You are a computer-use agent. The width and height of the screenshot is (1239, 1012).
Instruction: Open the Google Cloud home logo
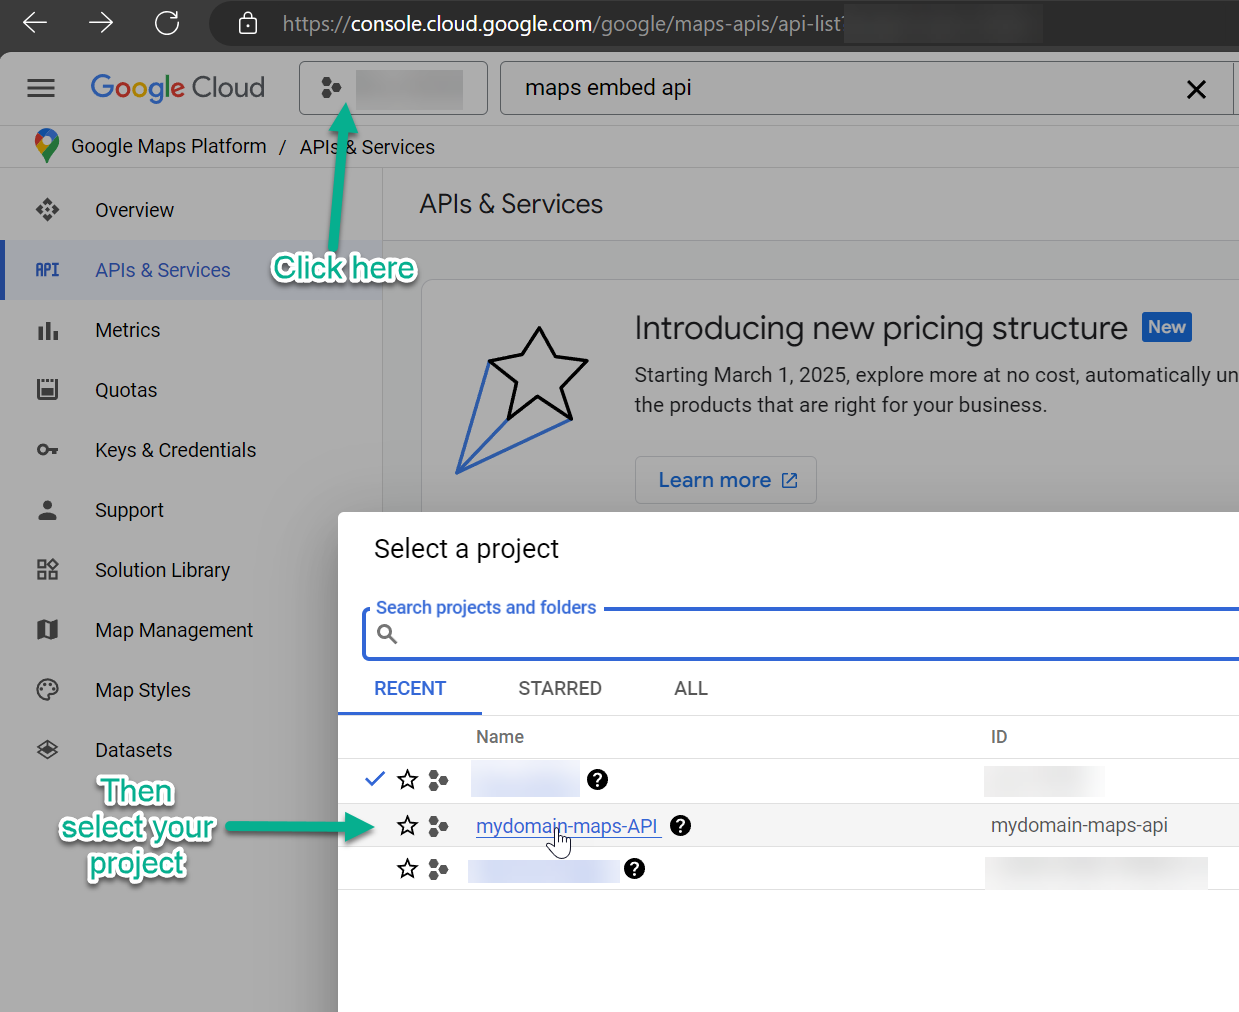pos(178,88)
